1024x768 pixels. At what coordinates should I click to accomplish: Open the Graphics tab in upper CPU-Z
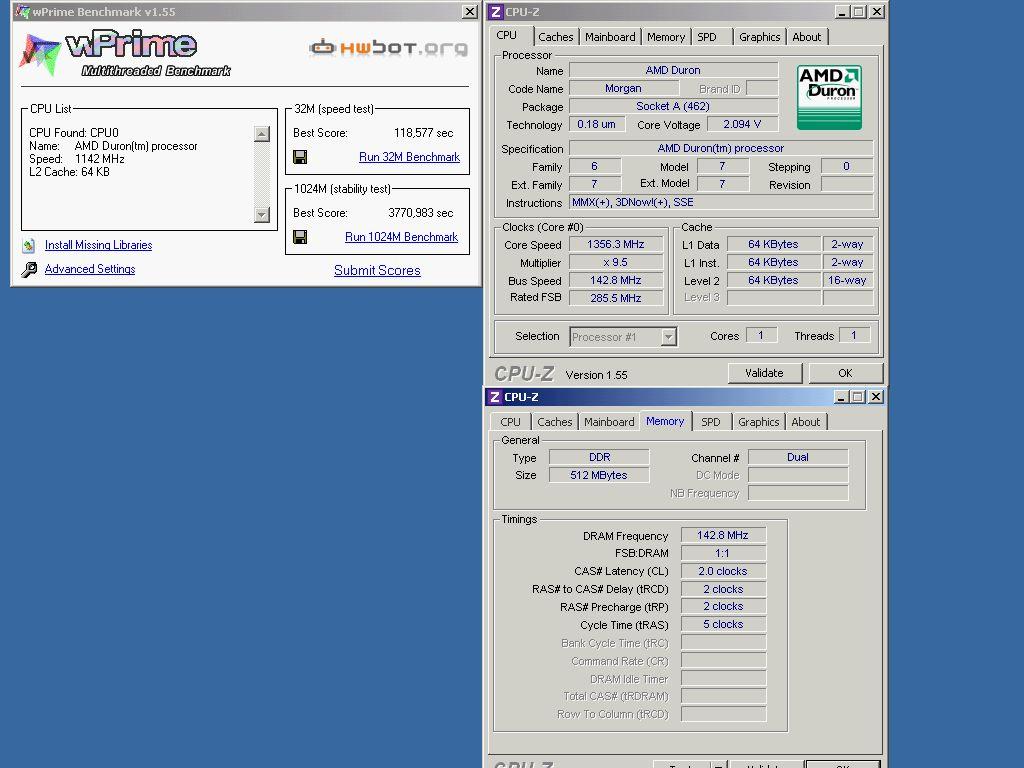760,37
